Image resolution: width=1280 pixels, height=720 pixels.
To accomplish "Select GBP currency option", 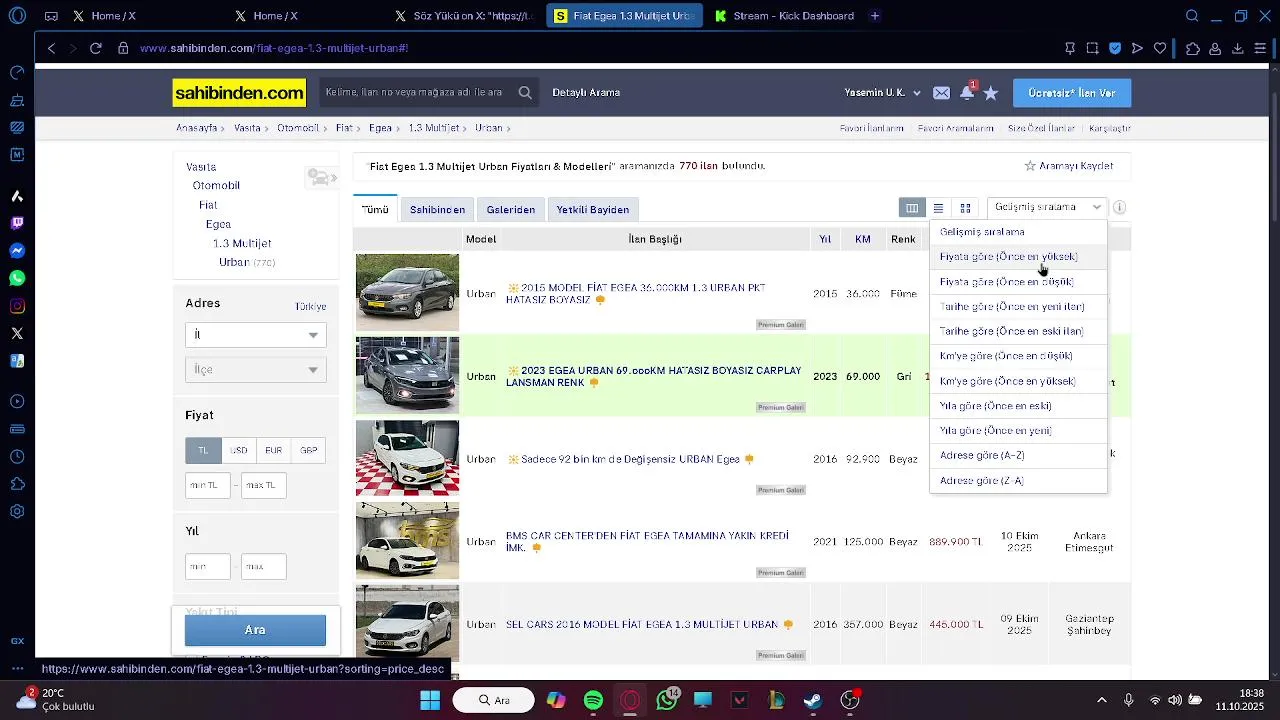I will (308, 450).
